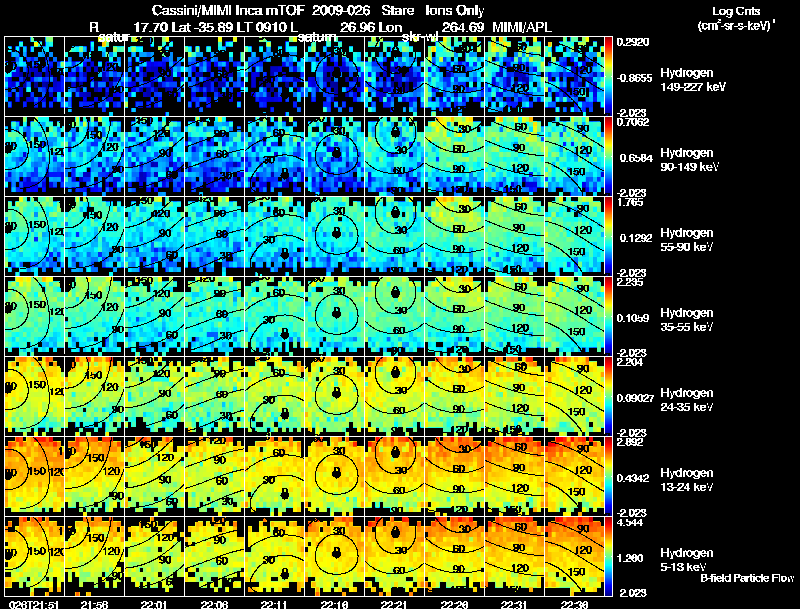Select the 22:36 panel in 13-24 keV row
The image size is (800, 609).
pyautogui.click(x=574, y=476)
